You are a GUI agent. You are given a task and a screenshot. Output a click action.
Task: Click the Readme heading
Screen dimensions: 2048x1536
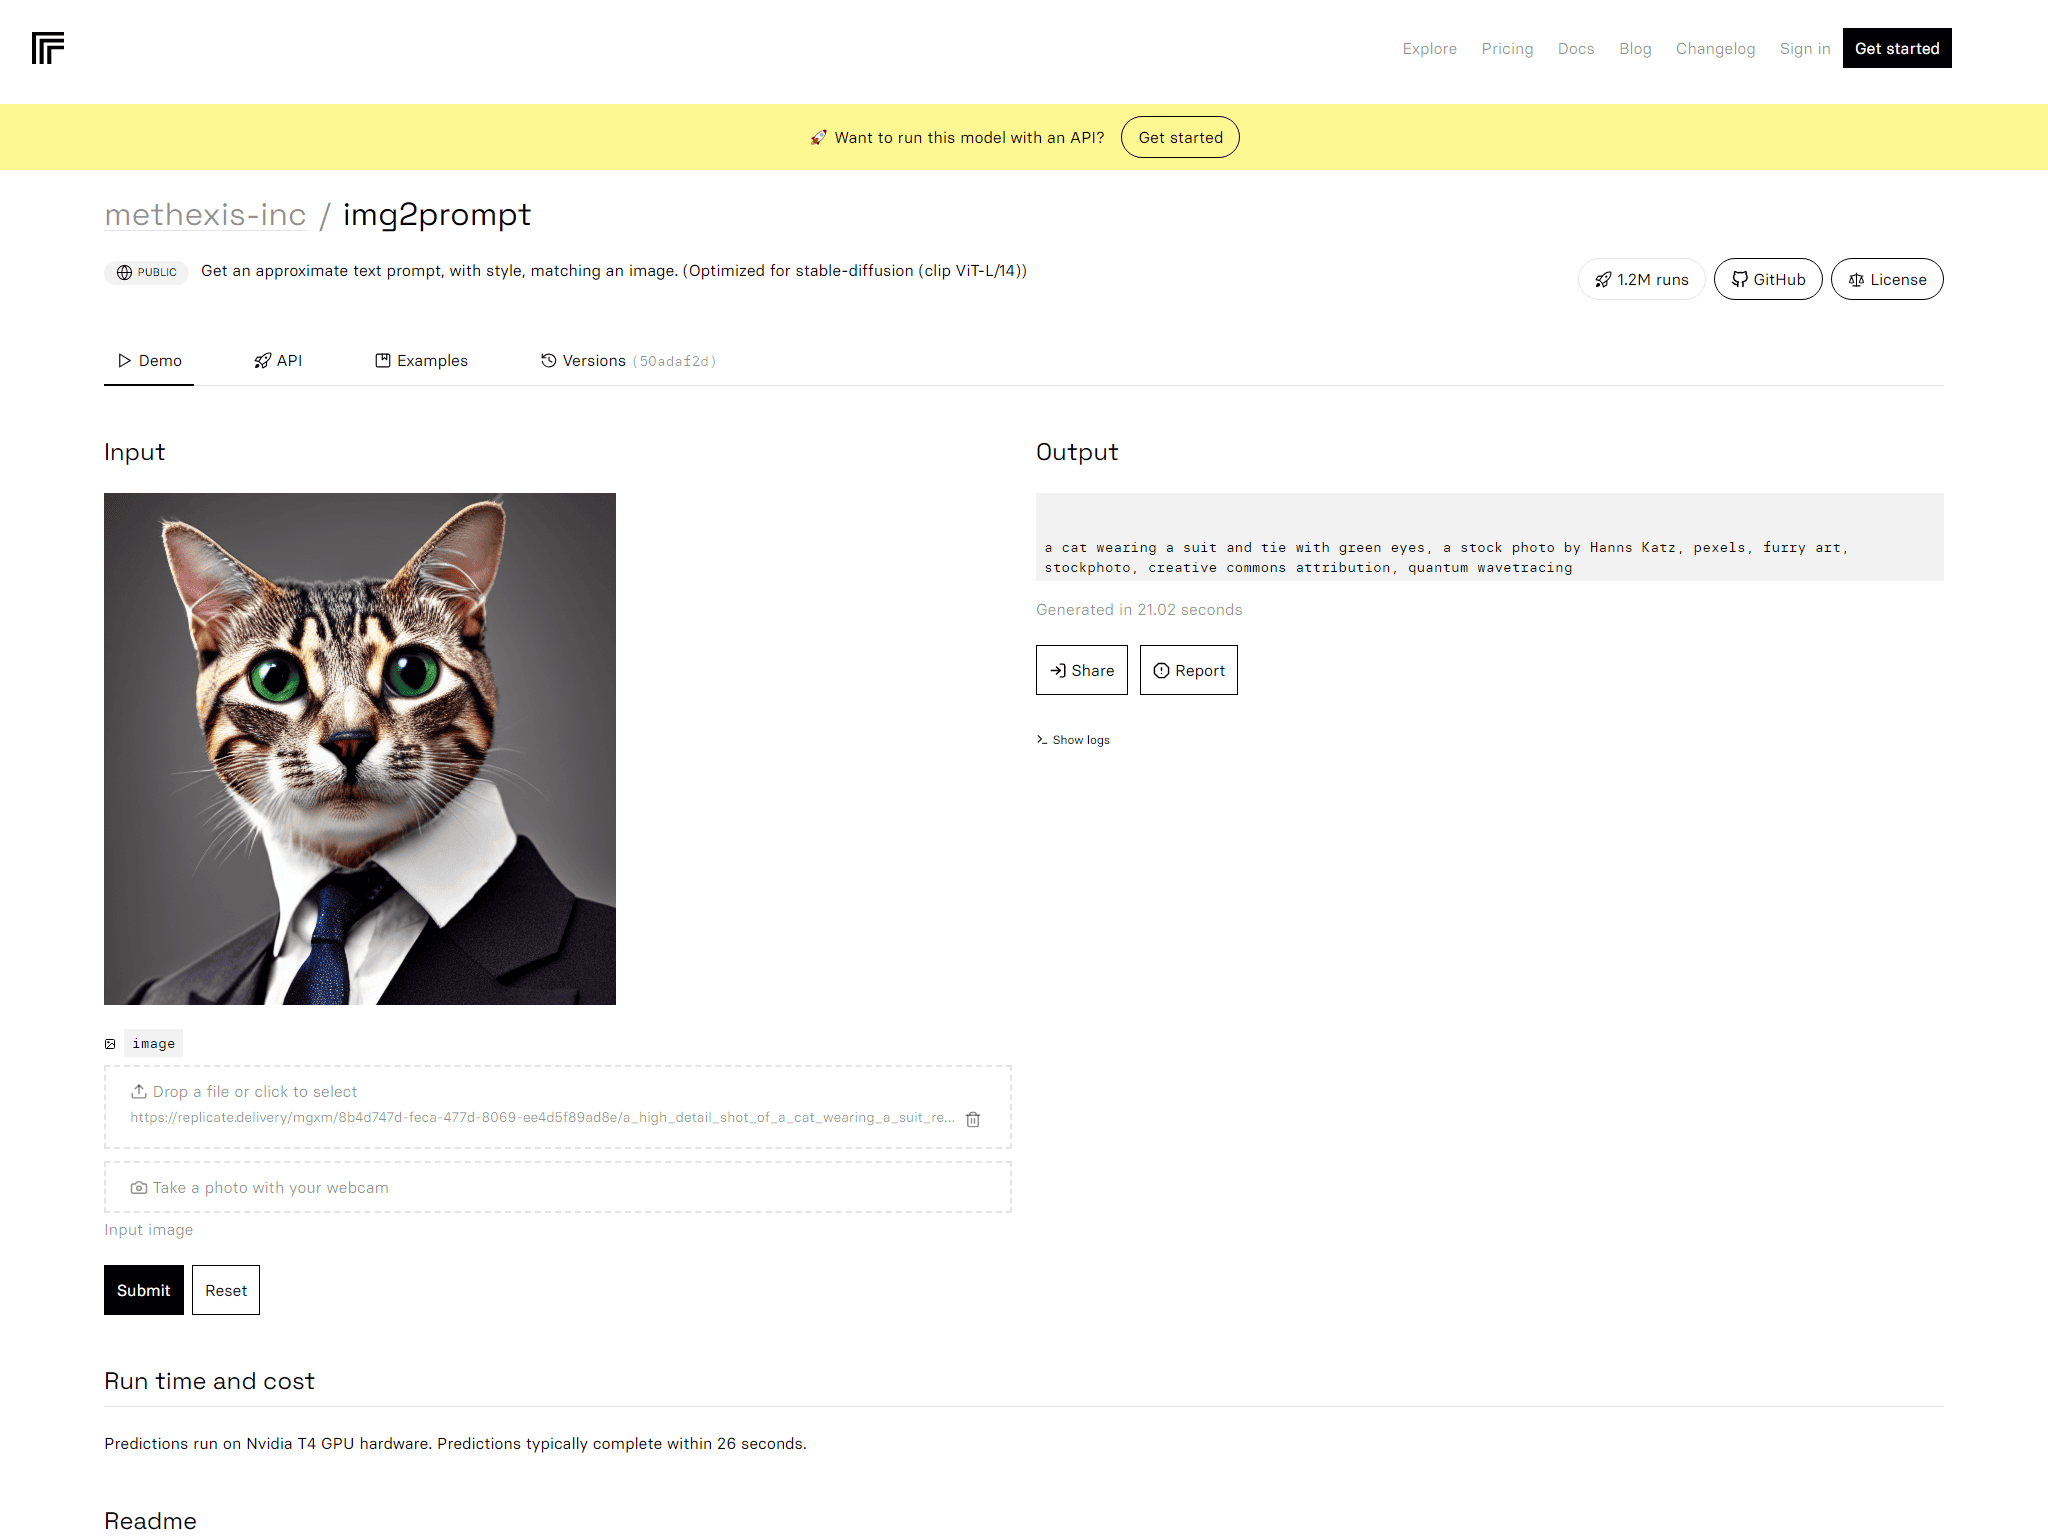[x=150, y=1521]
